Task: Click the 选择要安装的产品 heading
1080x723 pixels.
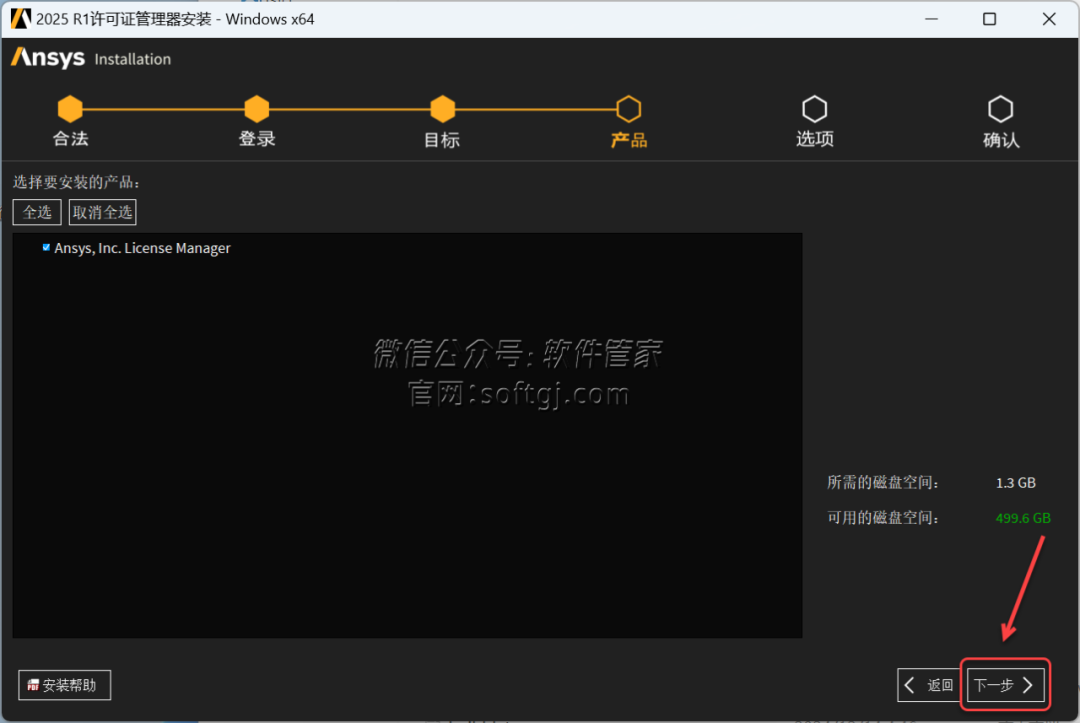Action: pos(76,182)
